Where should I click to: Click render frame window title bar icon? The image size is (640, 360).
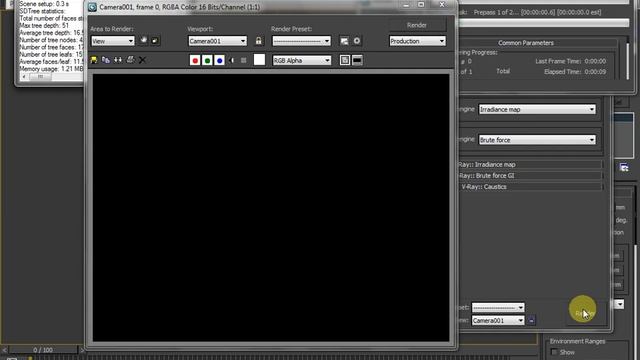(x=92, y=7)
